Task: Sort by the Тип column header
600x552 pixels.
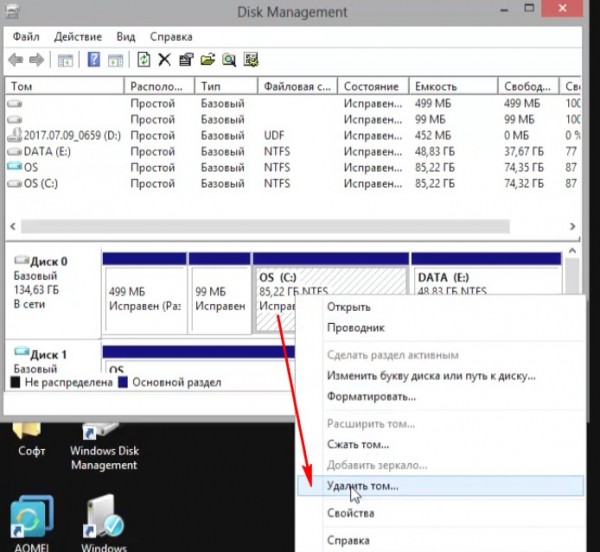Action: tap(226, 86)
